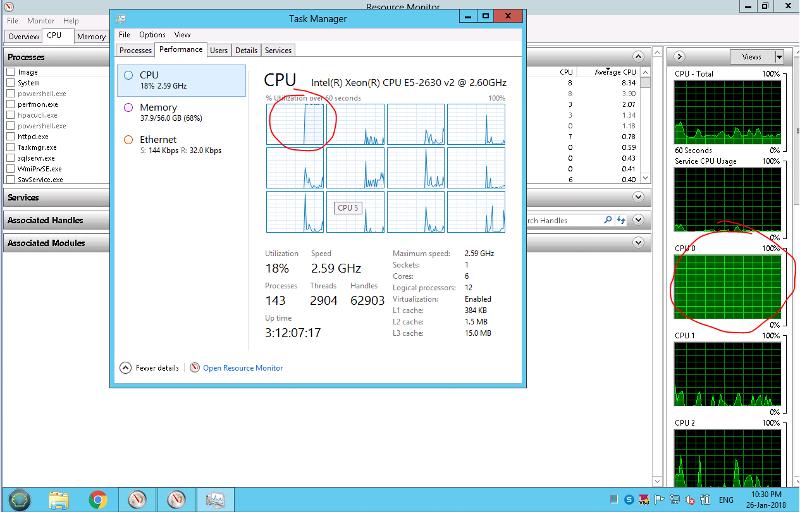
Task: Launch Google Chrome from the taskbar
Action: (x=98, y=500)
